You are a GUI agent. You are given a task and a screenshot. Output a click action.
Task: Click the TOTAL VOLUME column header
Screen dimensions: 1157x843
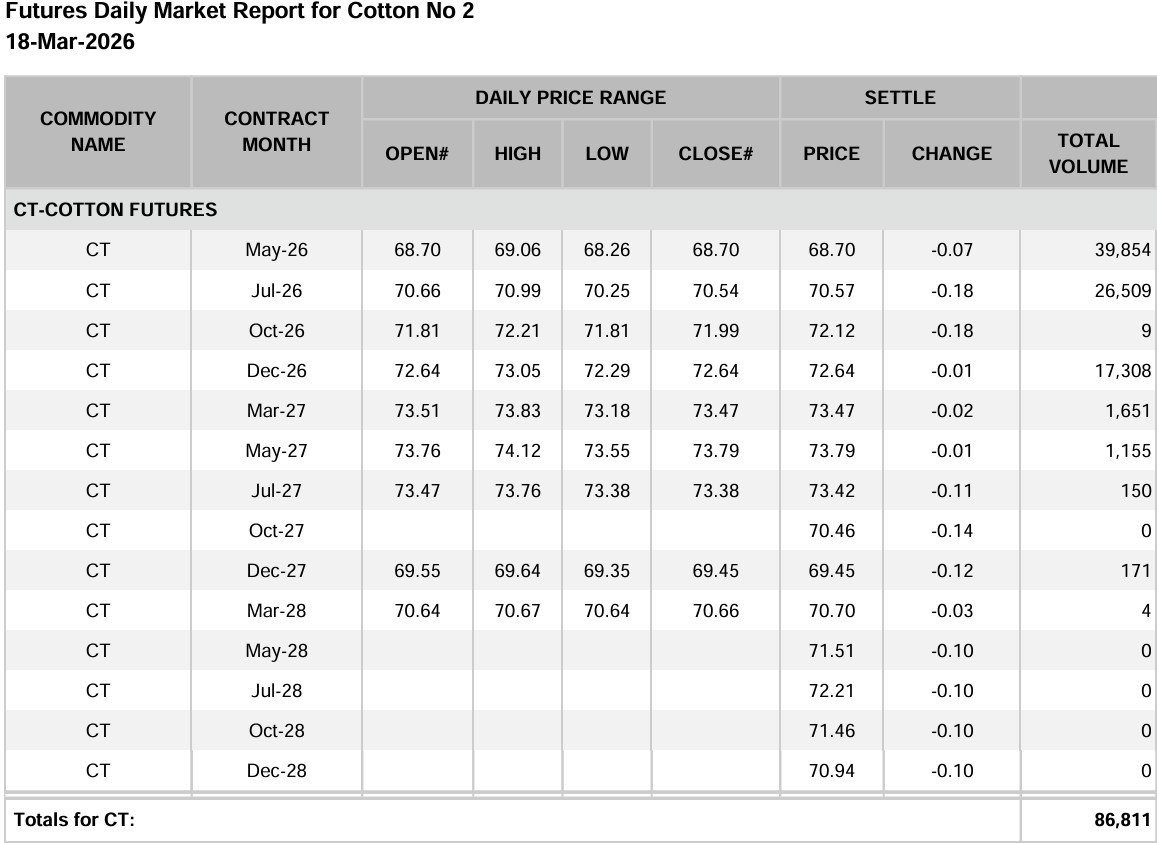click(1088, 154)
